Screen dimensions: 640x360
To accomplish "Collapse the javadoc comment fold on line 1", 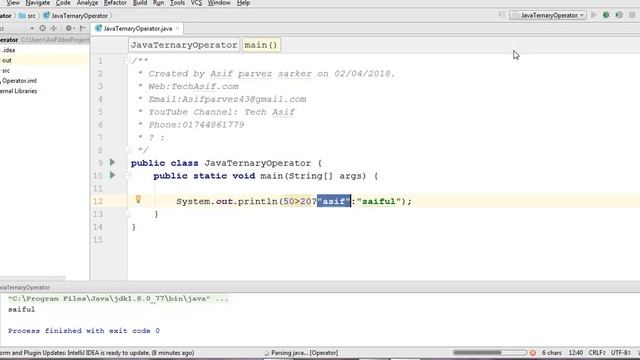I will click(x=127, y=60).
